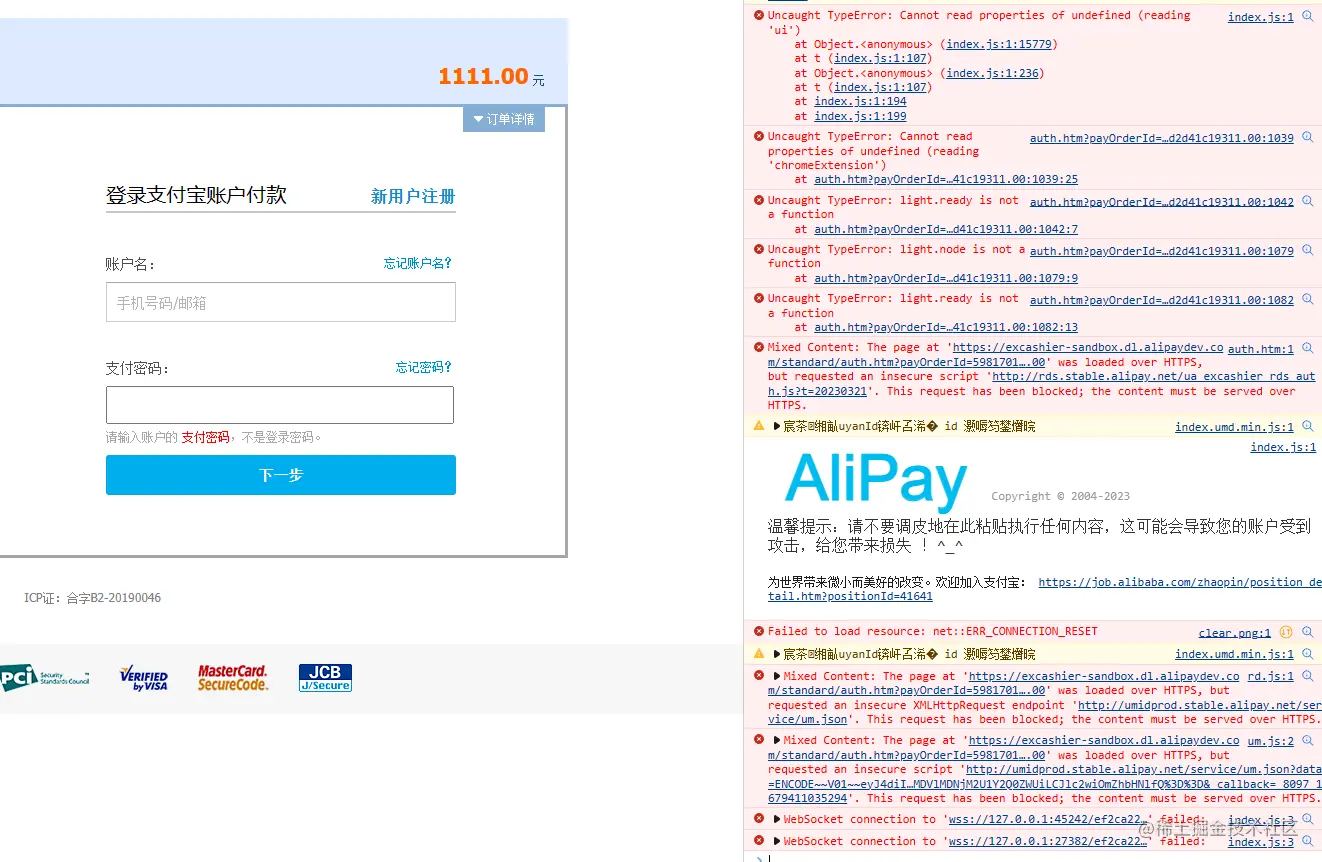The width and height of the screenshot is (1322, 862).
Task: Expand the WebSocket 127.0.0.1:45242 error
Action: point(776,819)
